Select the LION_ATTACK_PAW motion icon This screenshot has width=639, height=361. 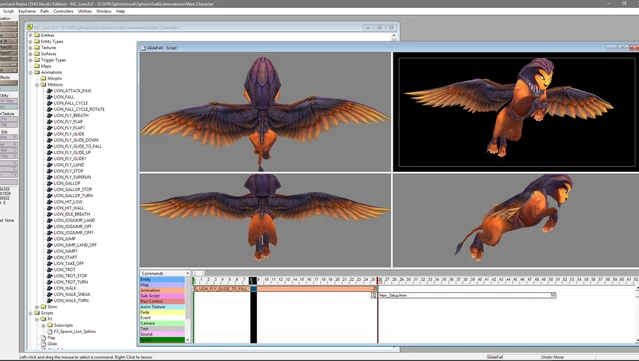pyautogui.click(x=50, y=91)
